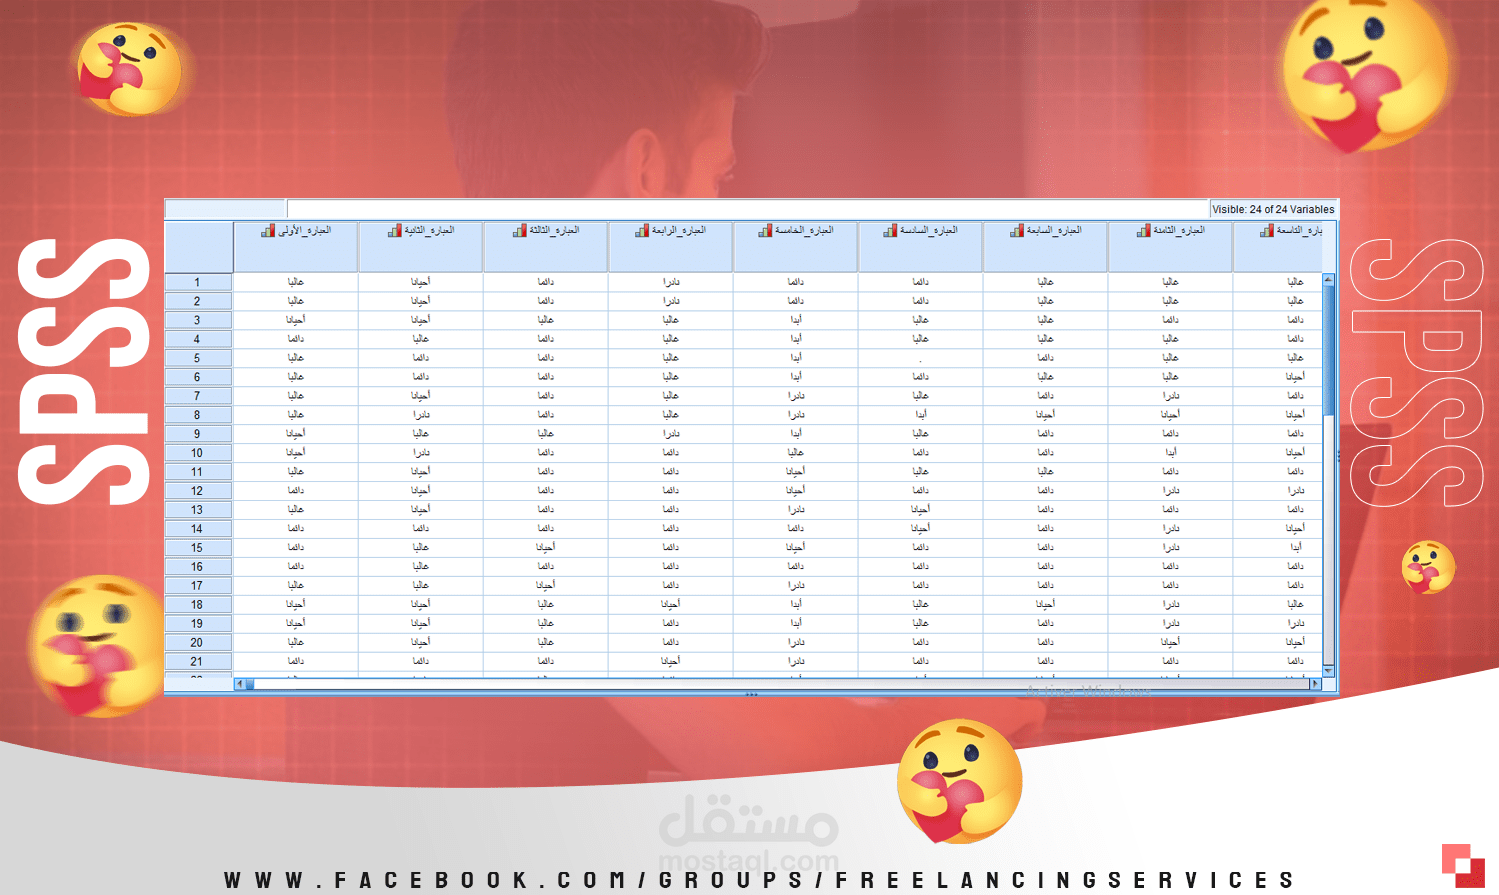Click ordinal measure icon of العبارة_الأولى column

point(268,231)
